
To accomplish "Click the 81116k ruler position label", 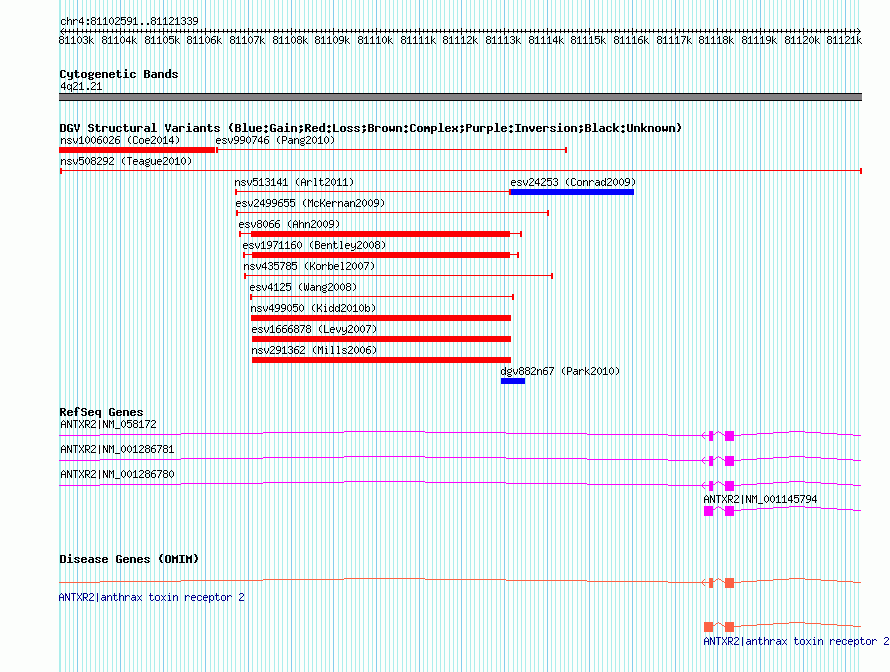I will pos(631,40).
